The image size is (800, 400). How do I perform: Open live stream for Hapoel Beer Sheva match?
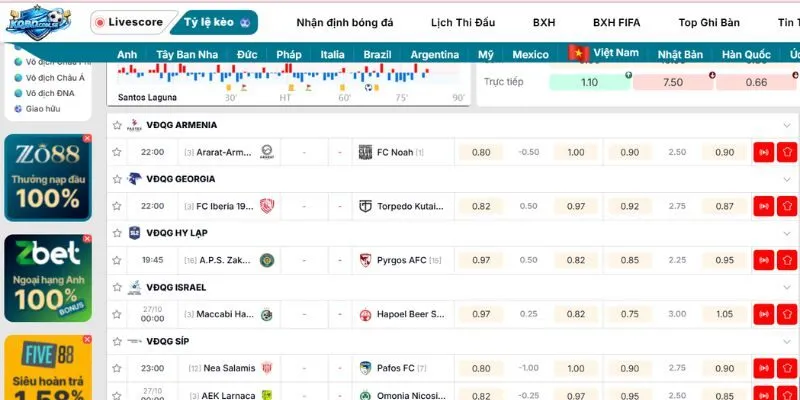[x=764, y=314]
